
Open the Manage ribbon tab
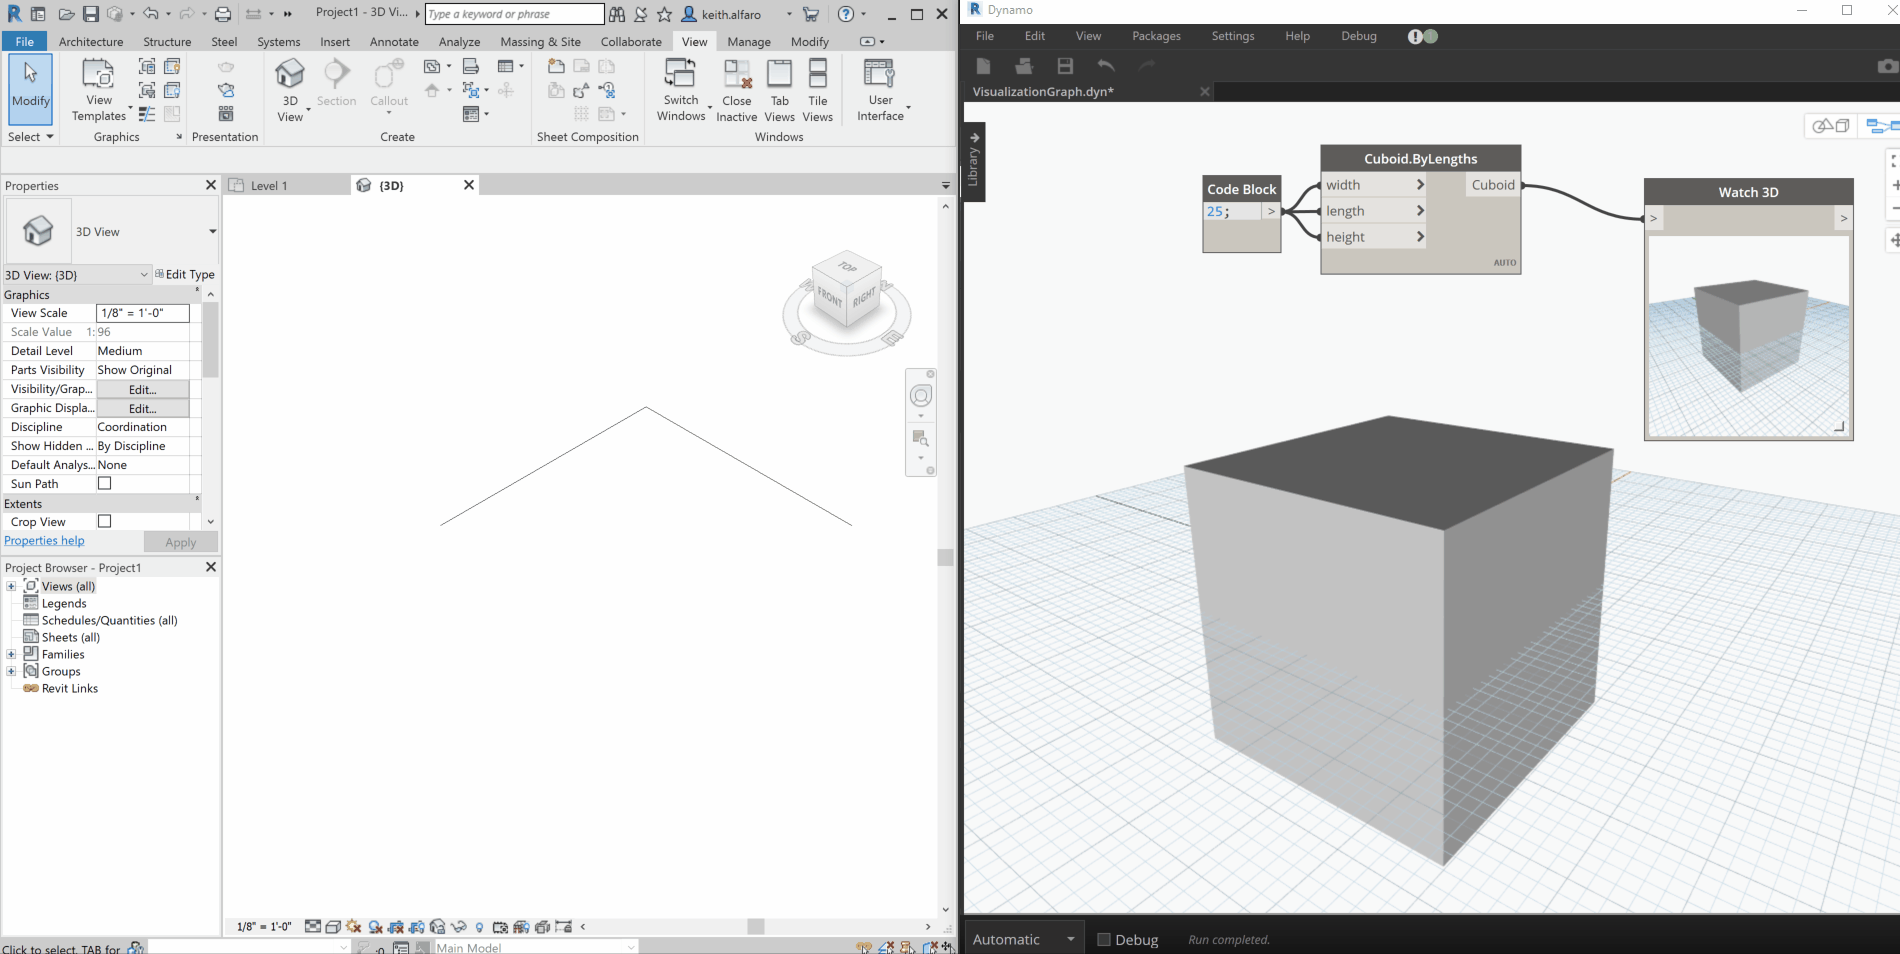click(x=749, y=41)
